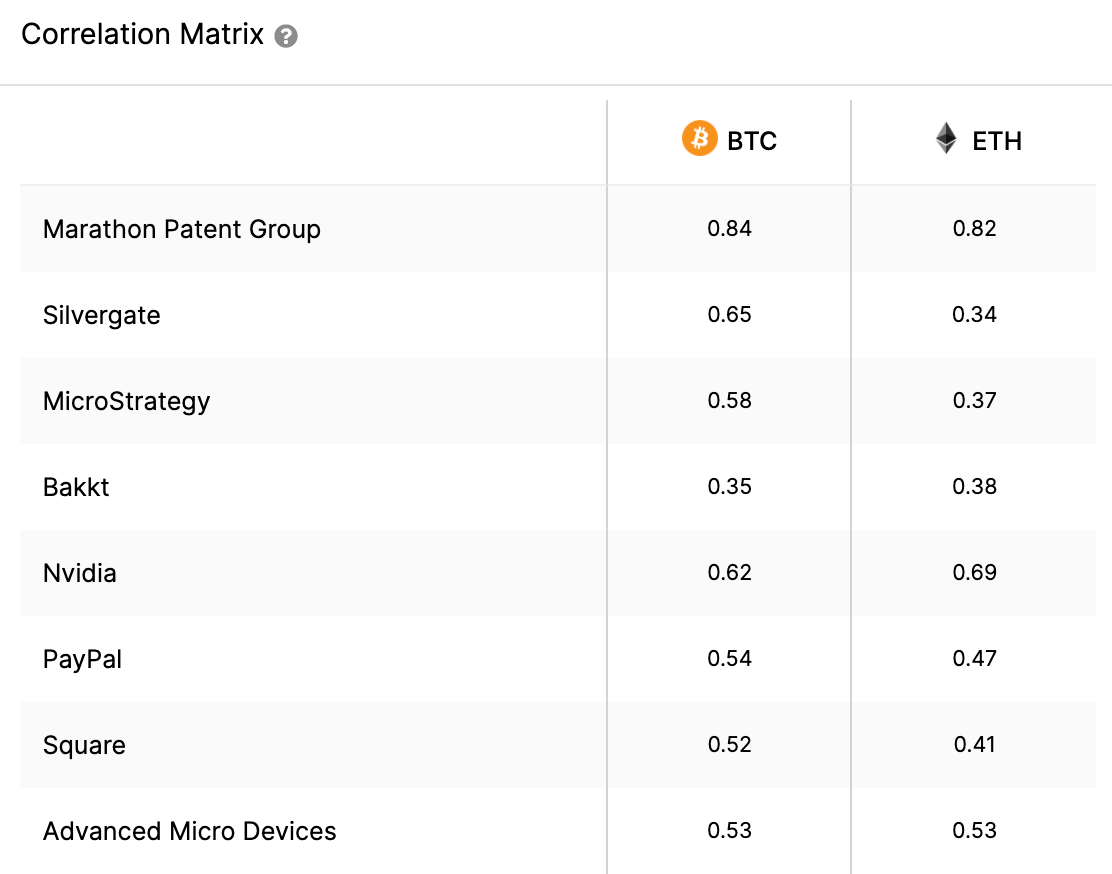Click the help question mark icon
1112x874 pixels.
pos(286,36)
